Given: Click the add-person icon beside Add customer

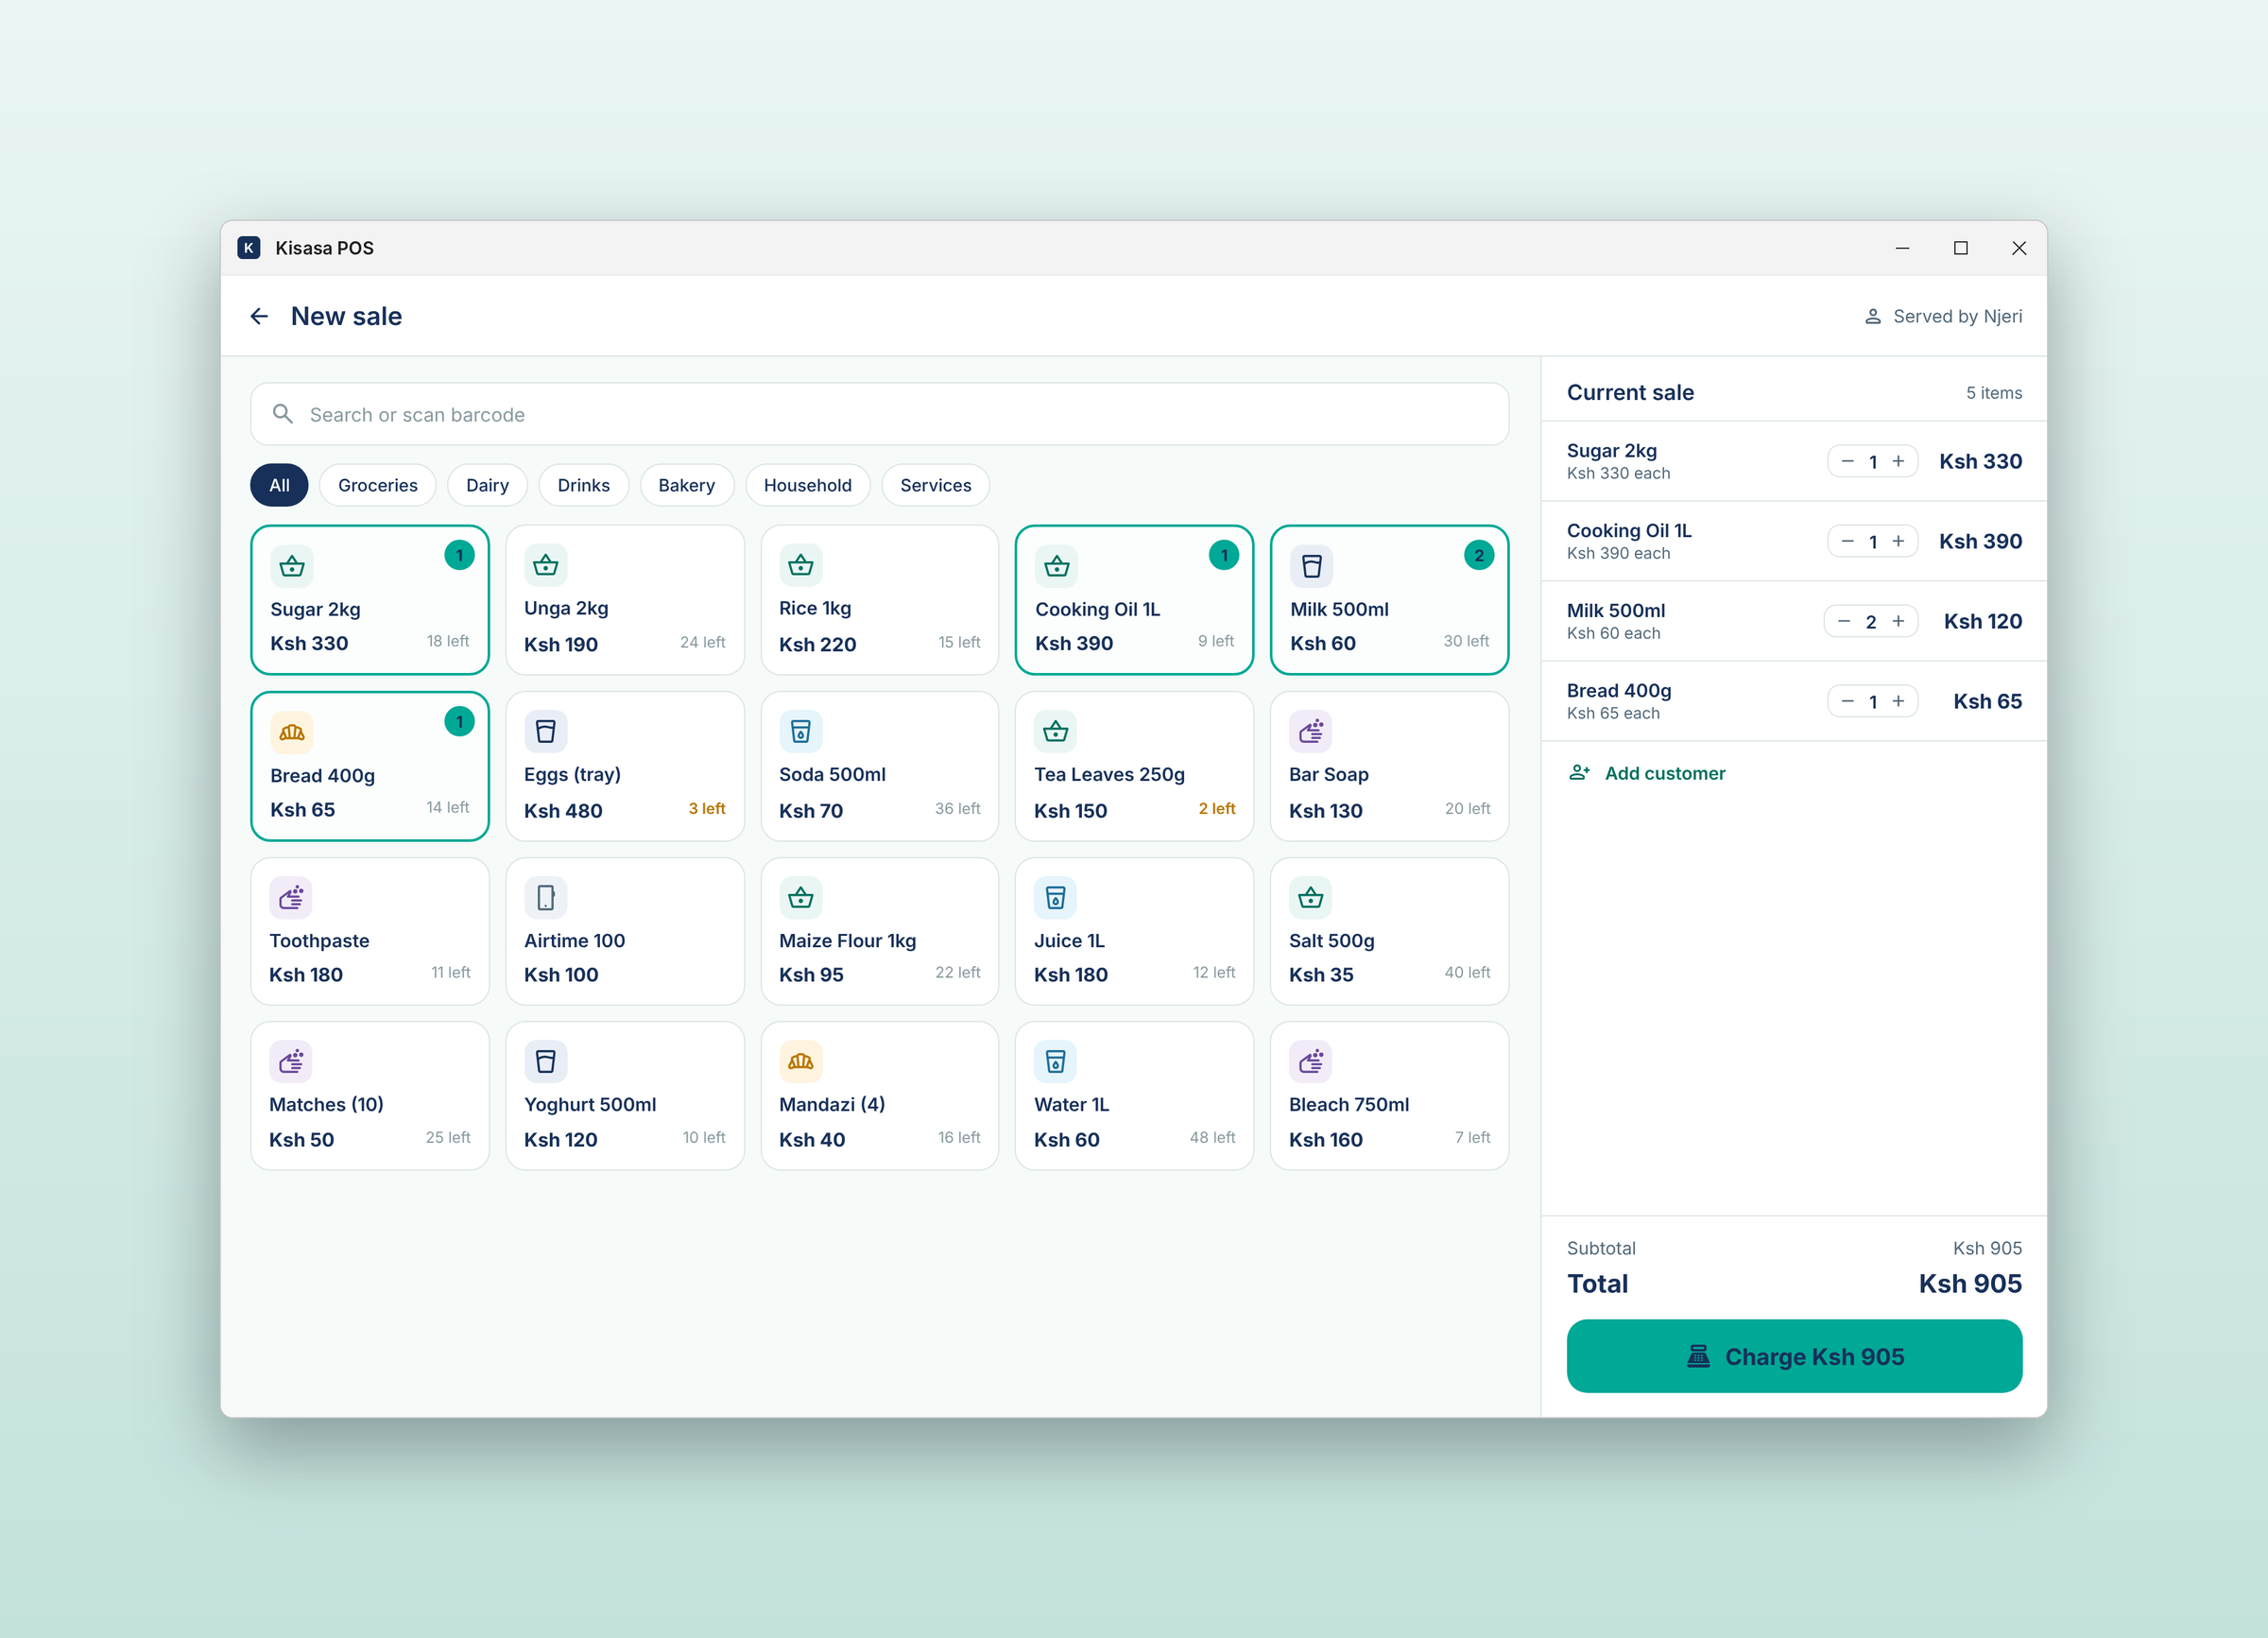Looking at the screenshot, I should tap(1579, 773).
